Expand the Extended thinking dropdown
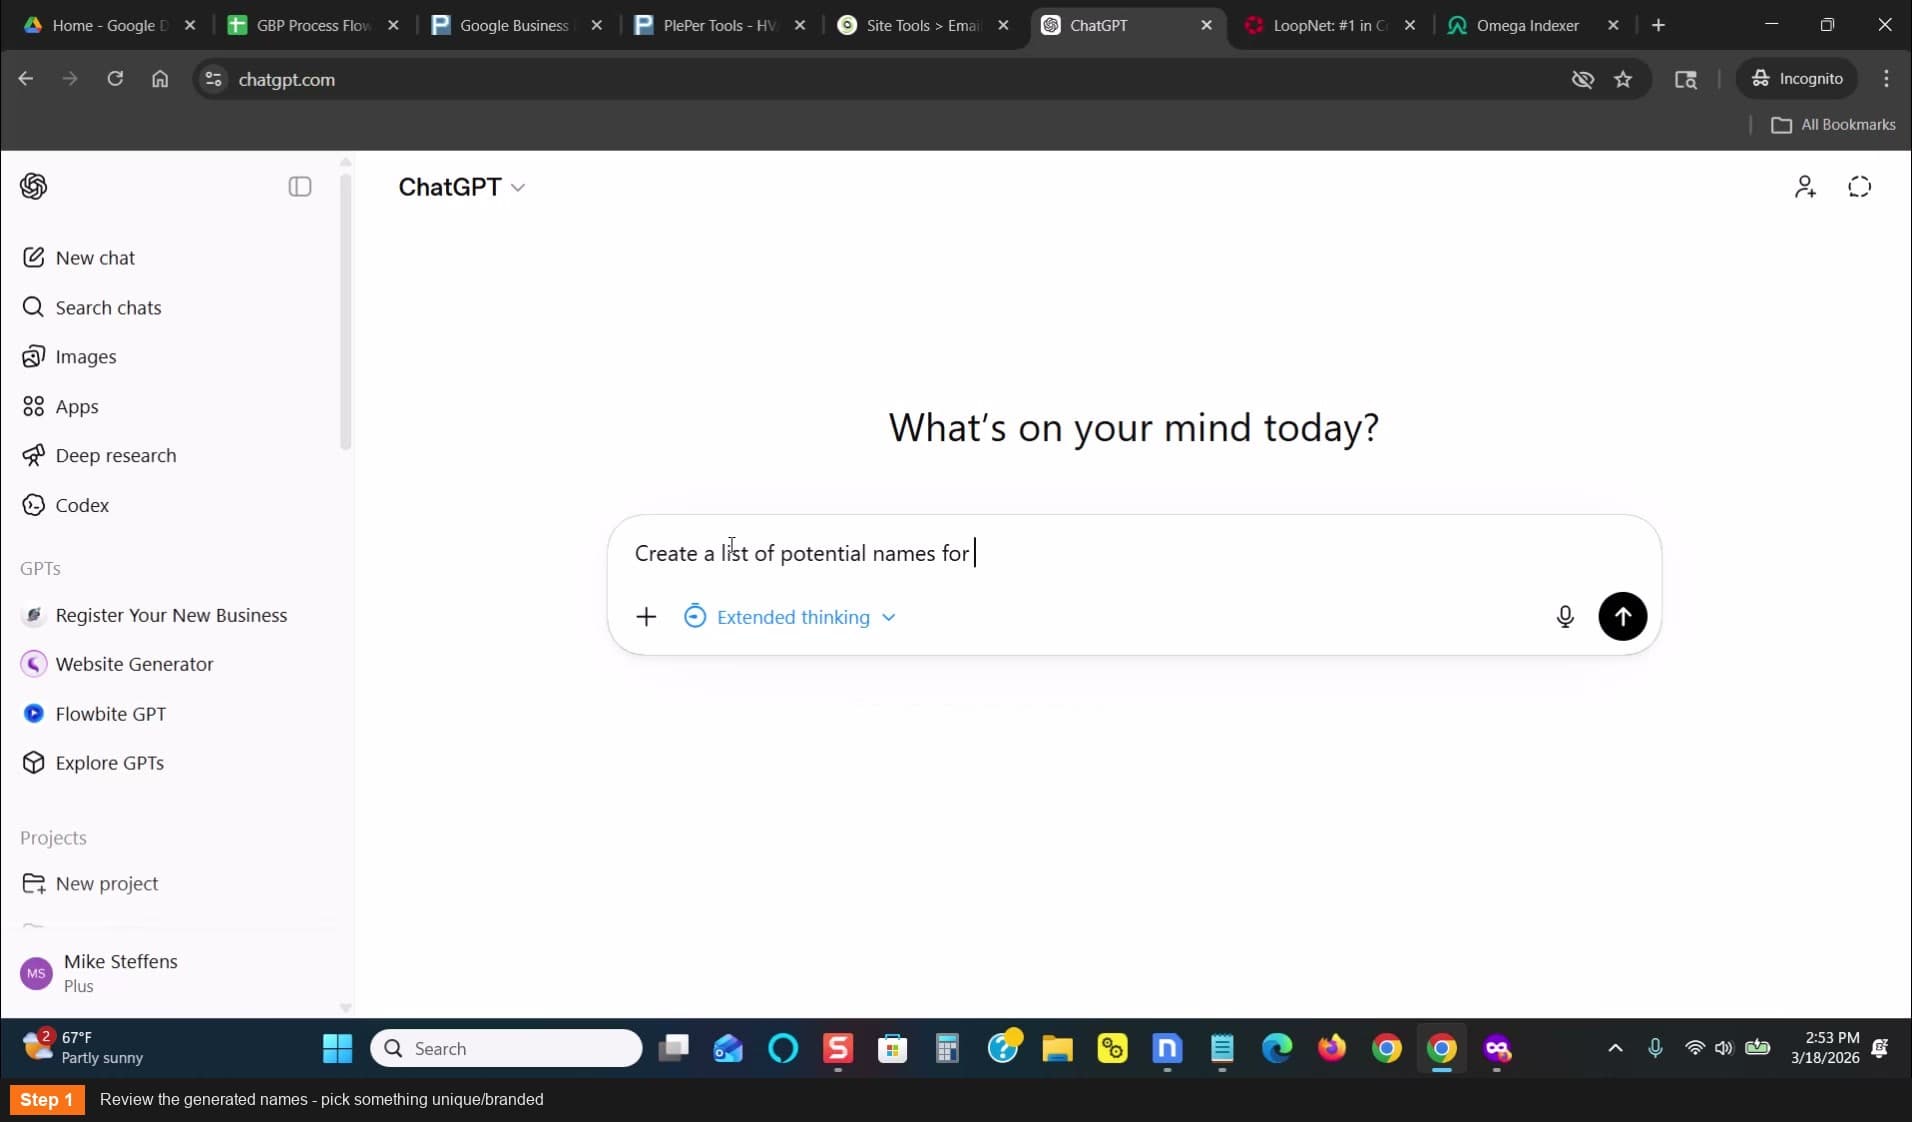The height and width of the screenshot is (1122, 1912). coord(790,617)
